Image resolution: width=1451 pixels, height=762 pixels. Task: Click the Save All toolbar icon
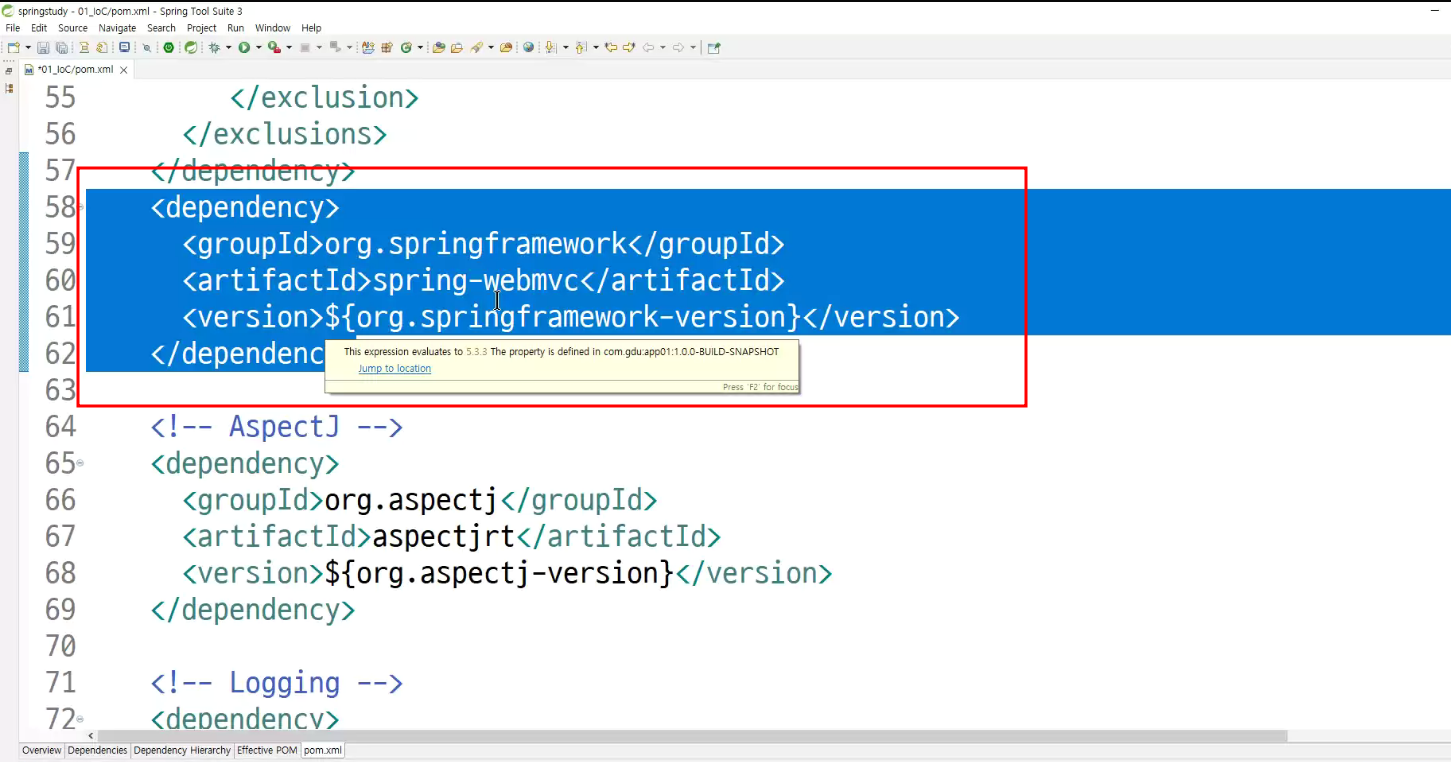click(61, 47)
